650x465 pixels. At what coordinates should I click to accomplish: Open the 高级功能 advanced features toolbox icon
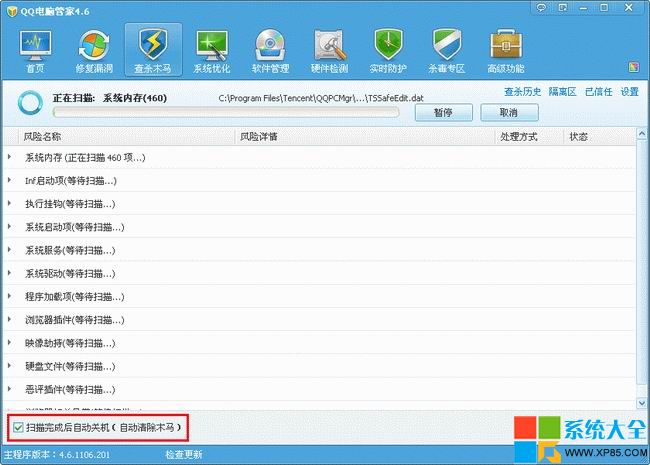pyautogui.click(x=506, y=51)
